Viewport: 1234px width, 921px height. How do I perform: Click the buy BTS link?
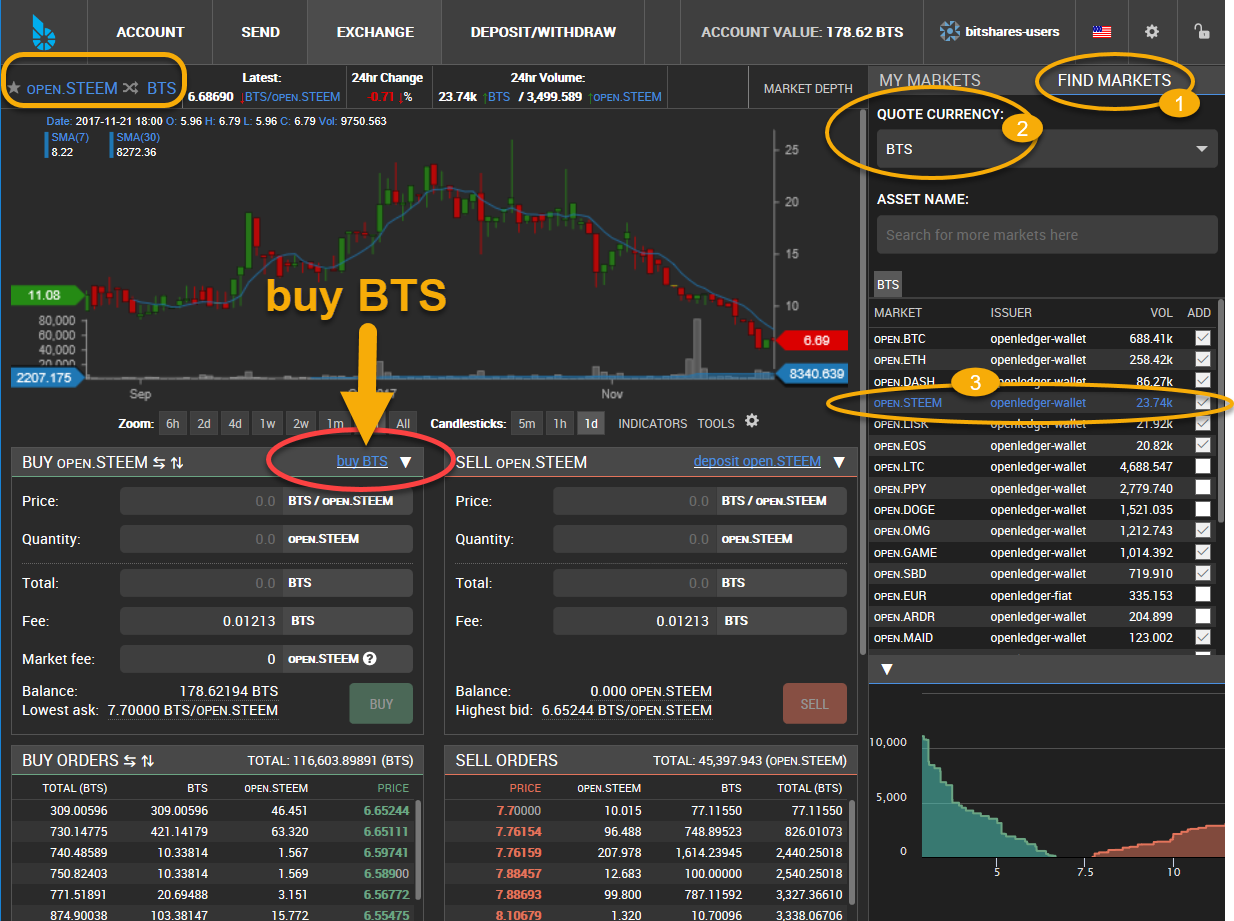362,461
